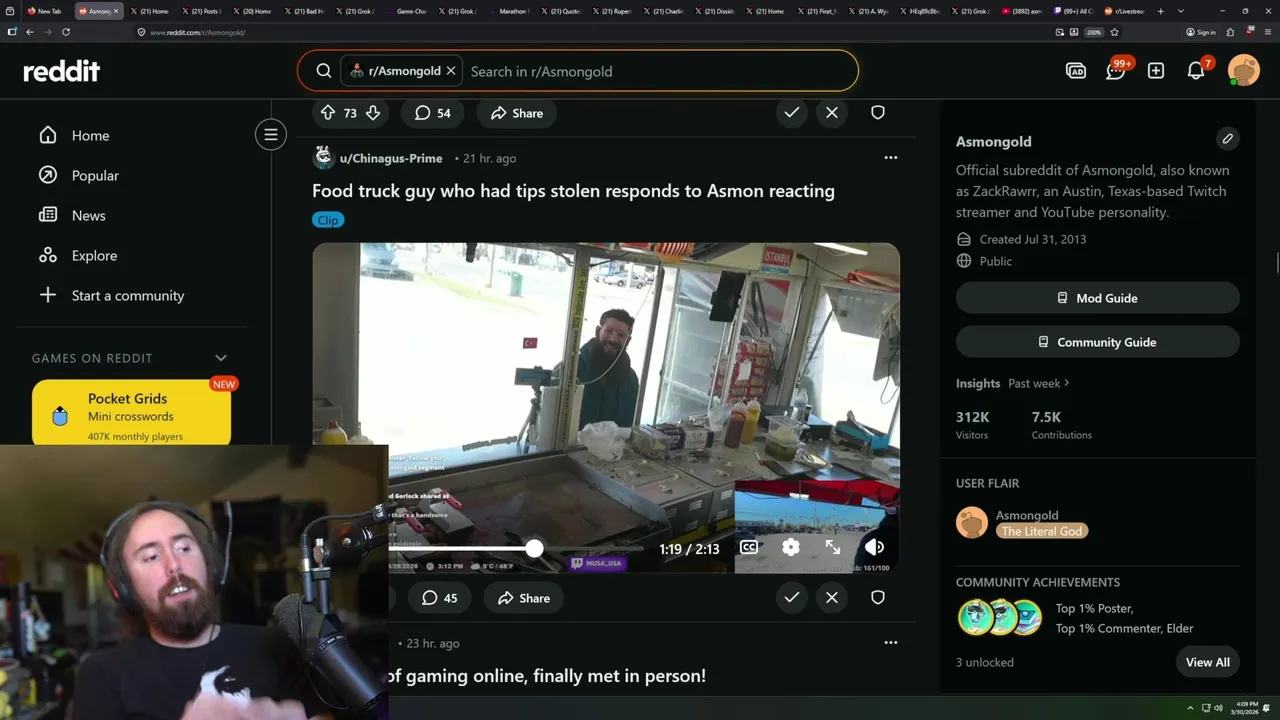This screenshot has width=1280, height=720.
Task: Remove the food truck post
Action: pyautogui.click(x=832, y=598)
